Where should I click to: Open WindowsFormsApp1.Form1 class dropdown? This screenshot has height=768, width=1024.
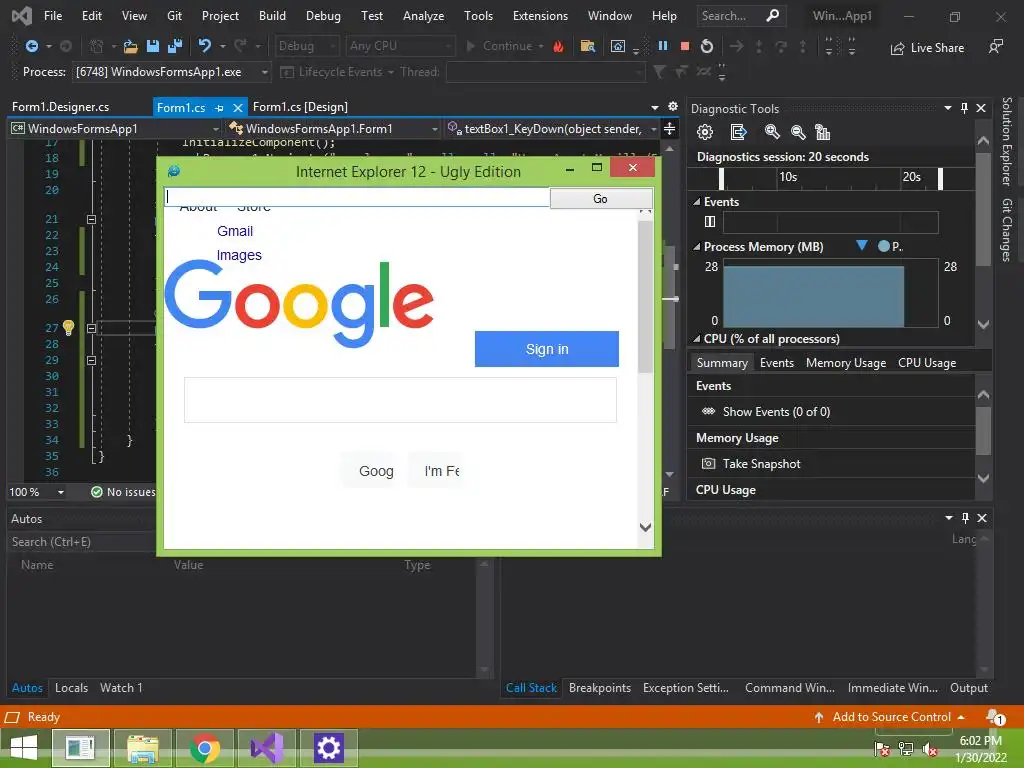coord(434,129)
